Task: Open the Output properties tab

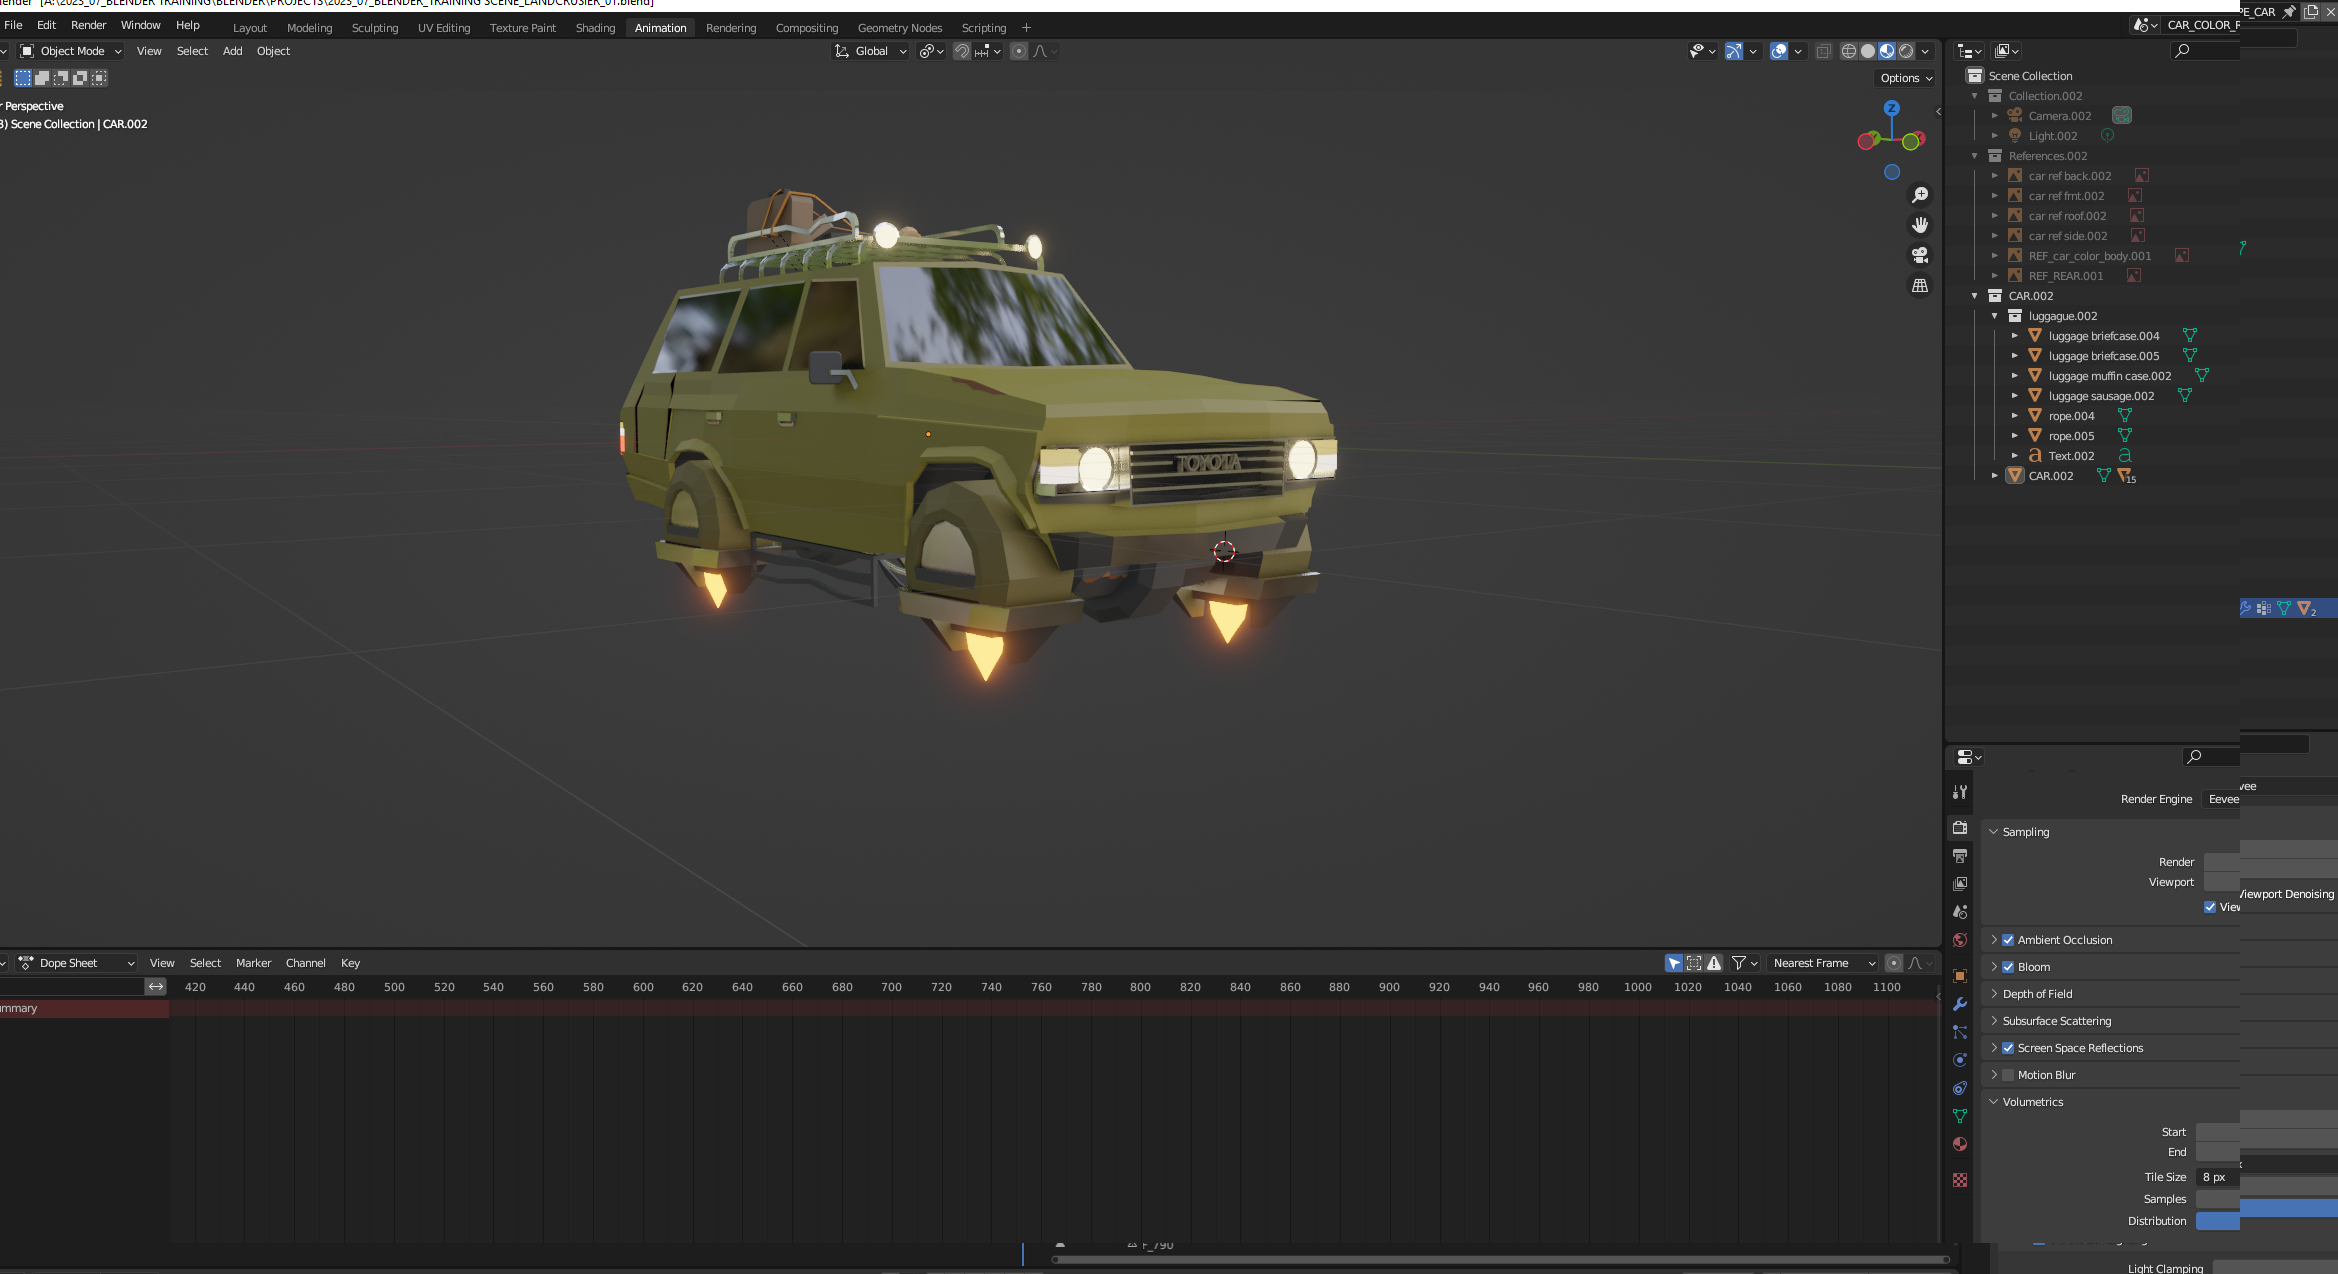Action: [x=1960, y=856]
